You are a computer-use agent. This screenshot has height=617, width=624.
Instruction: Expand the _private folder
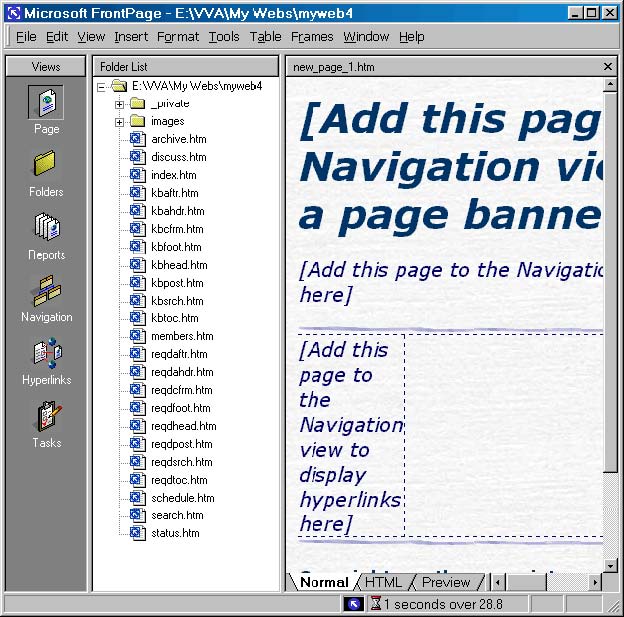(120, 104)
